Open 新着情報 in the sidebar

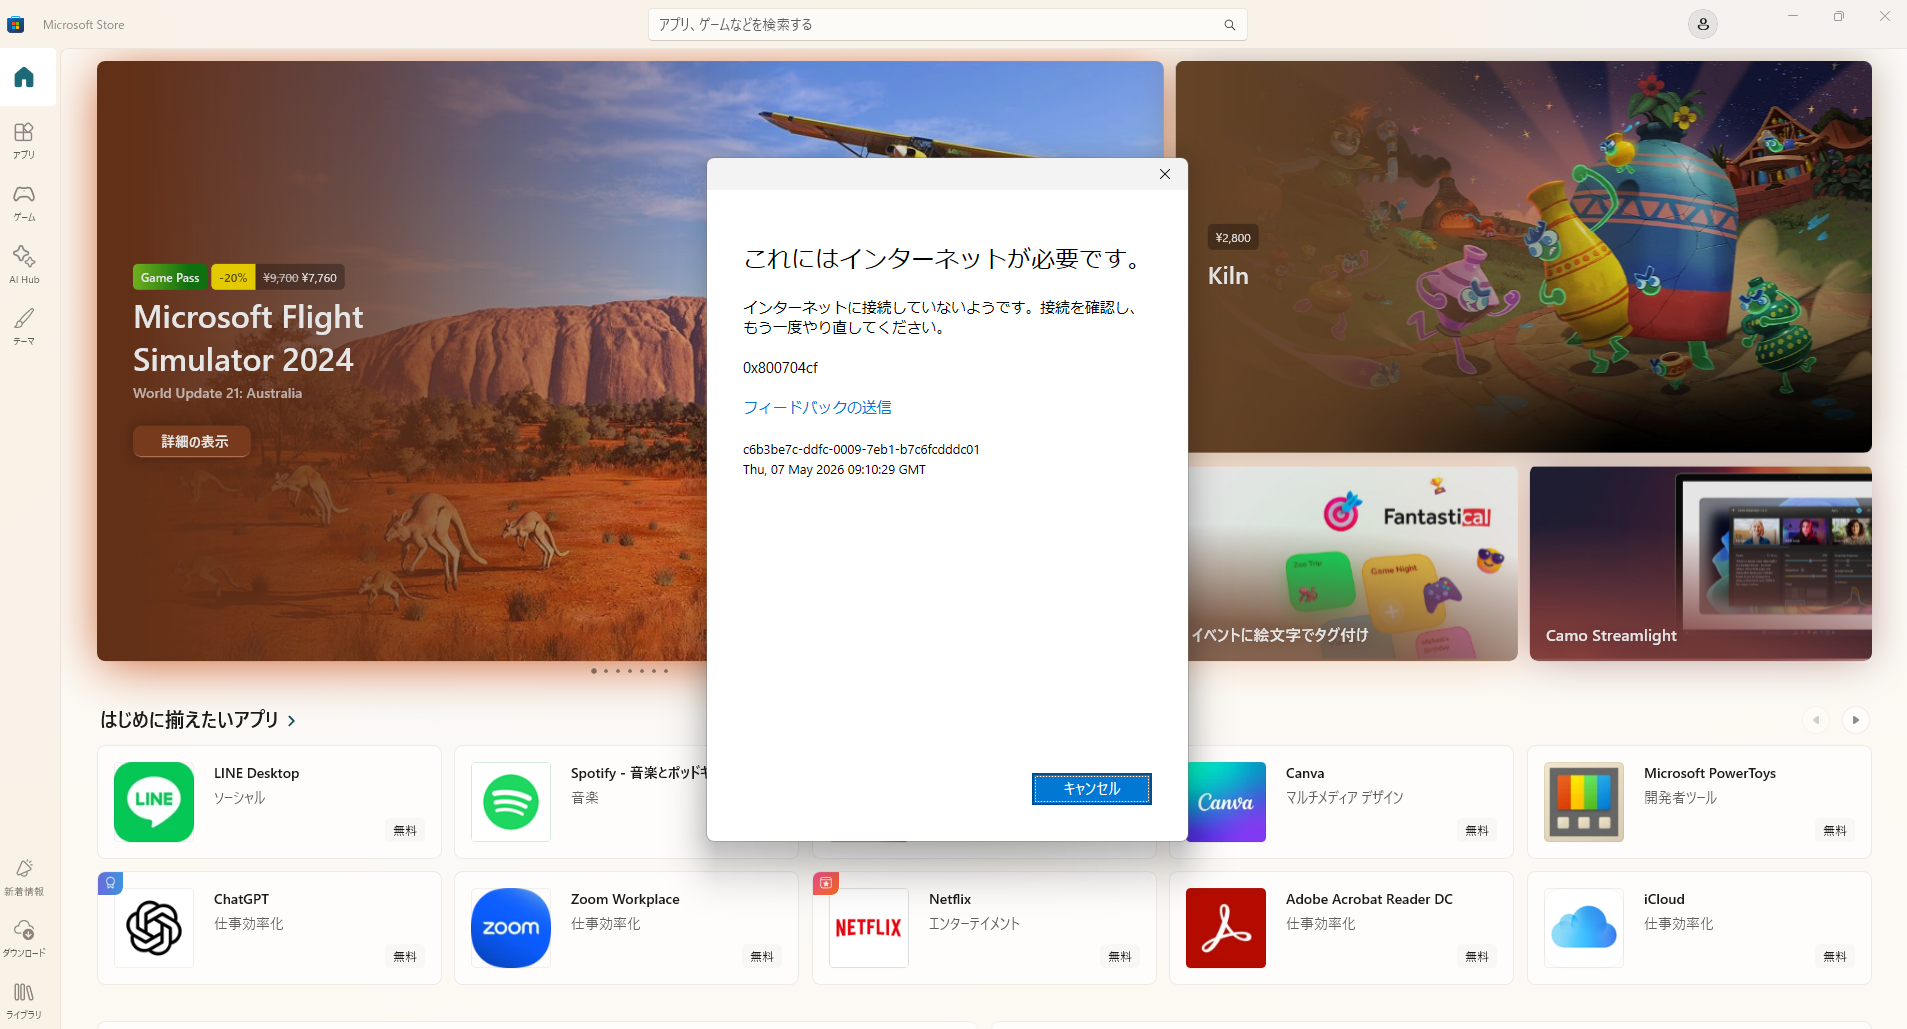point(24,877)
